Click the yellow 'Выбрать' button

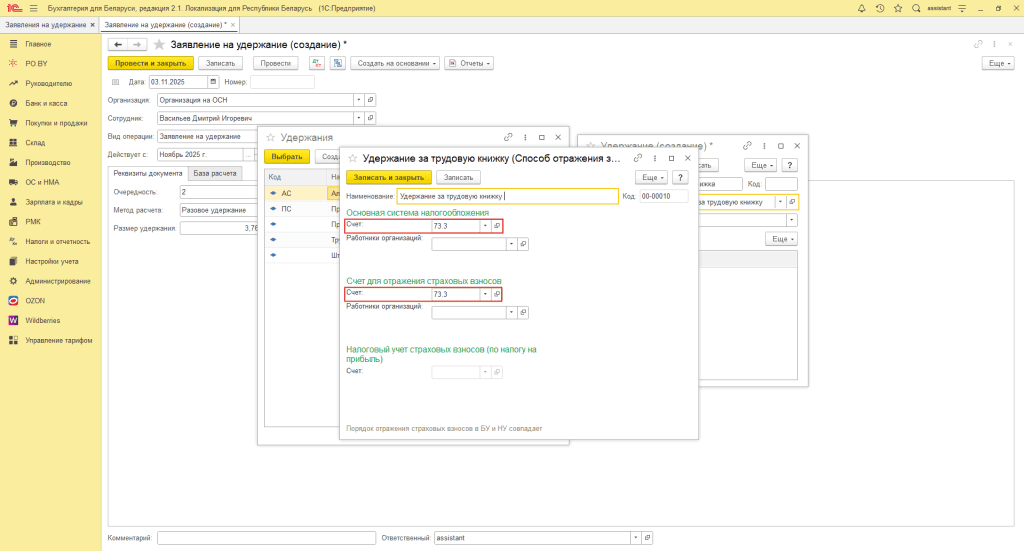click(286, 157)
